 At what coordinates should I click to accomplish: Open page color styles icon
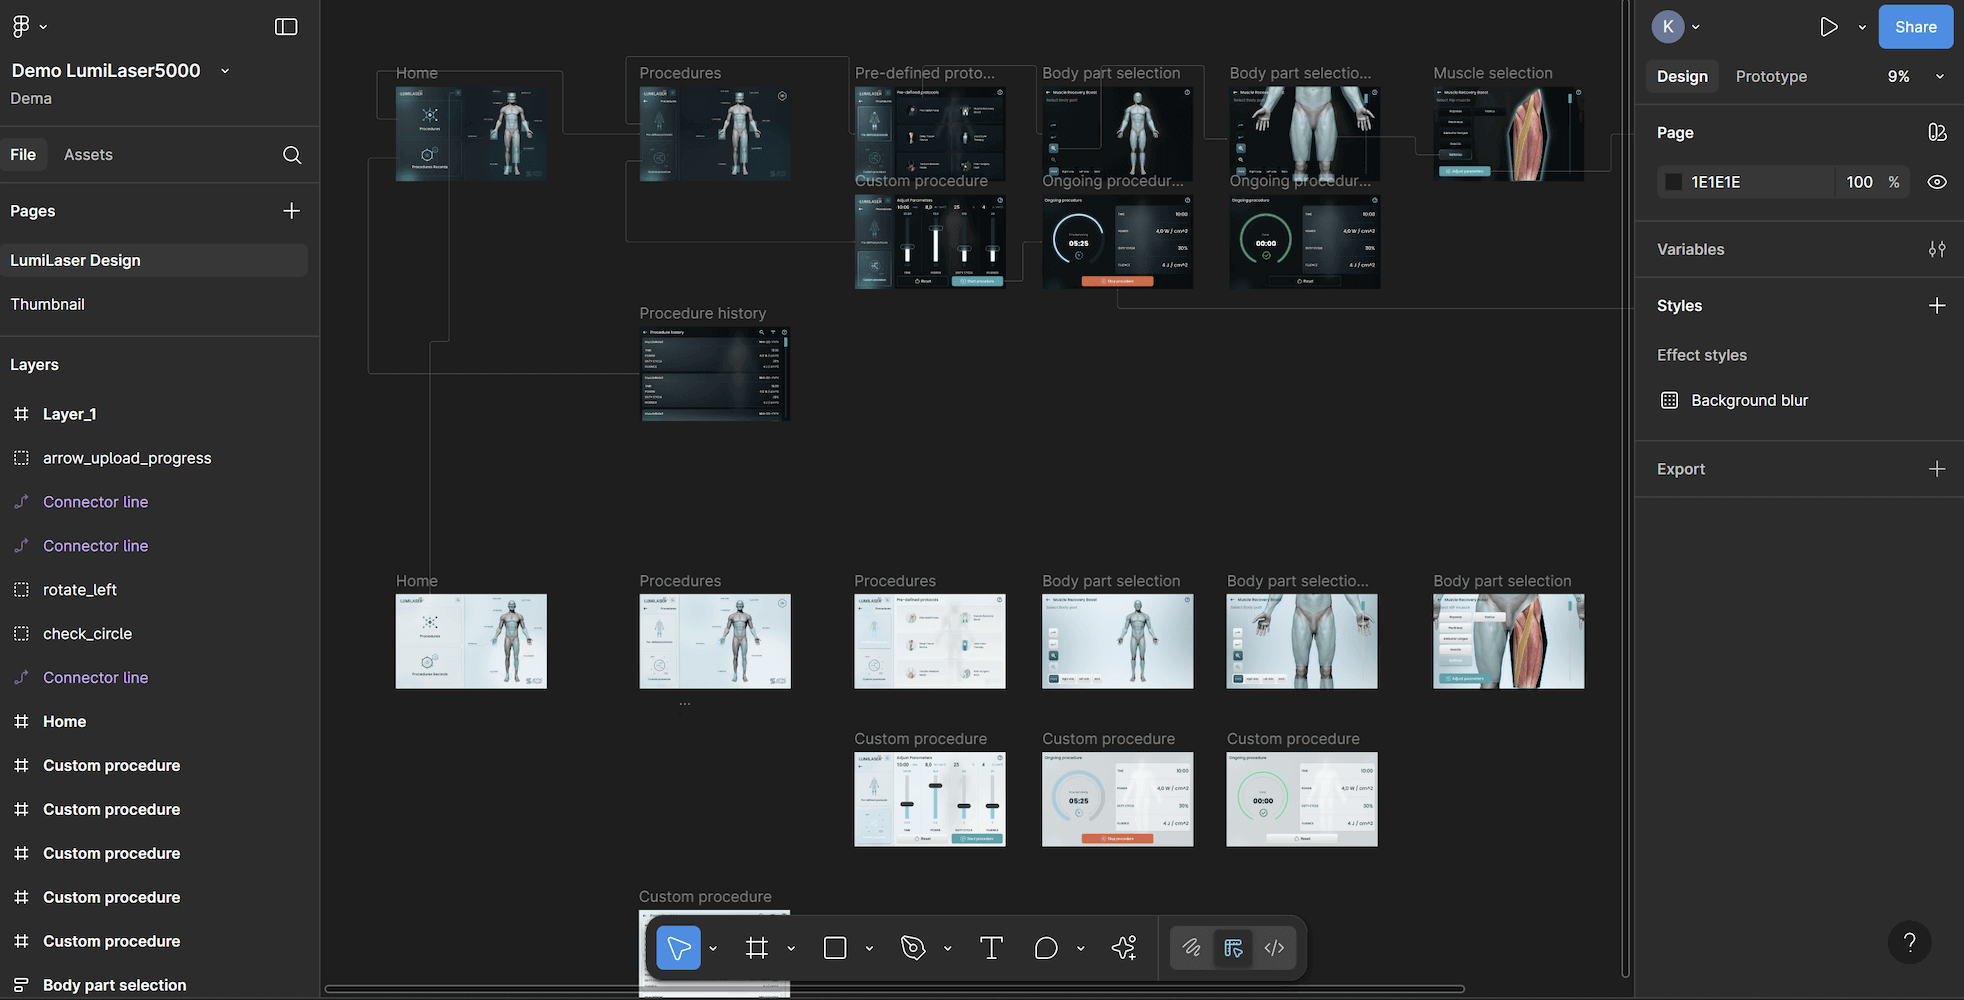[1937, 132]
